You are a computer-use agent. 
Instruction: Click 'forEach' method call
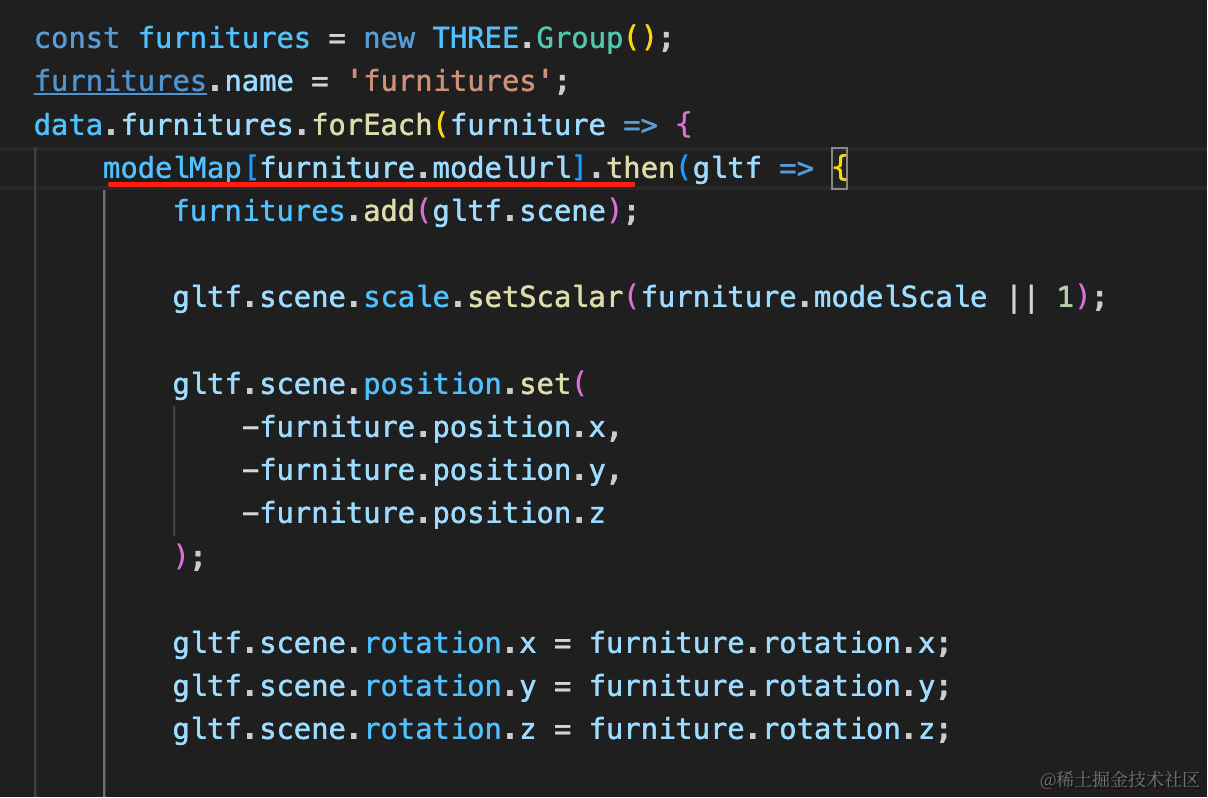click(x=371, y=125)
